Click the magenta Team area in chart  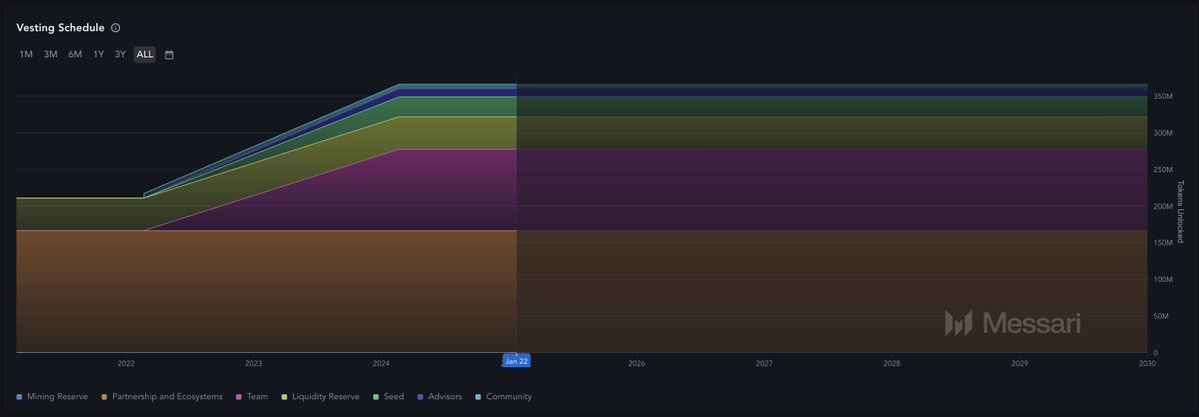(400, 190)
